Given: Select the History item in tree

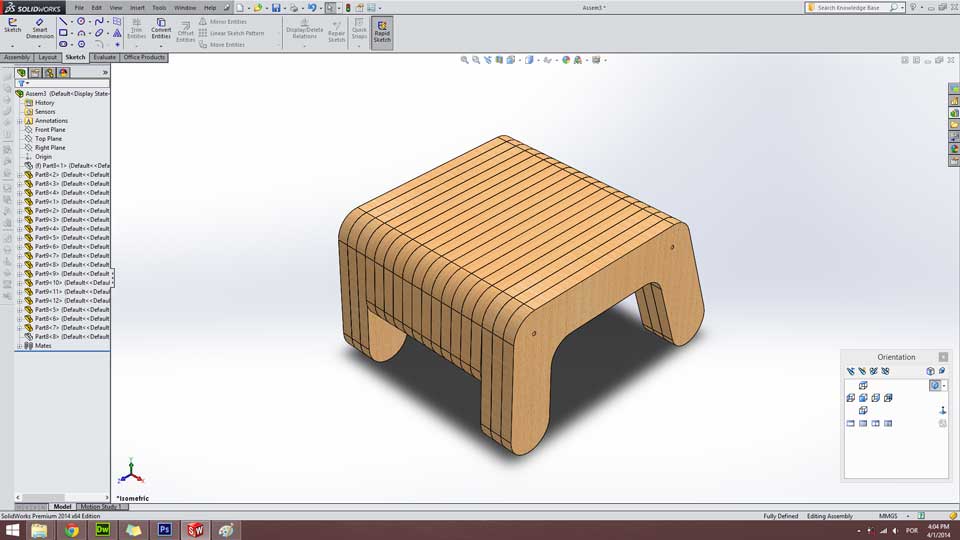Looking at the screenshot, I should (45, 103).
